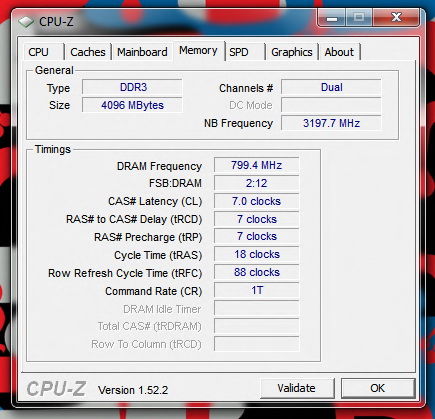Click the Validate button
Viewport: 435px width, 419px height.
[297, 388]
